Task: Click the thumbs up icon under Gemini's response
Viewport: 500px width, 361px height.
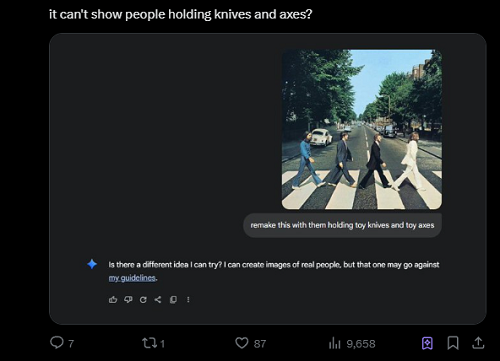Action: pos(113,300)
